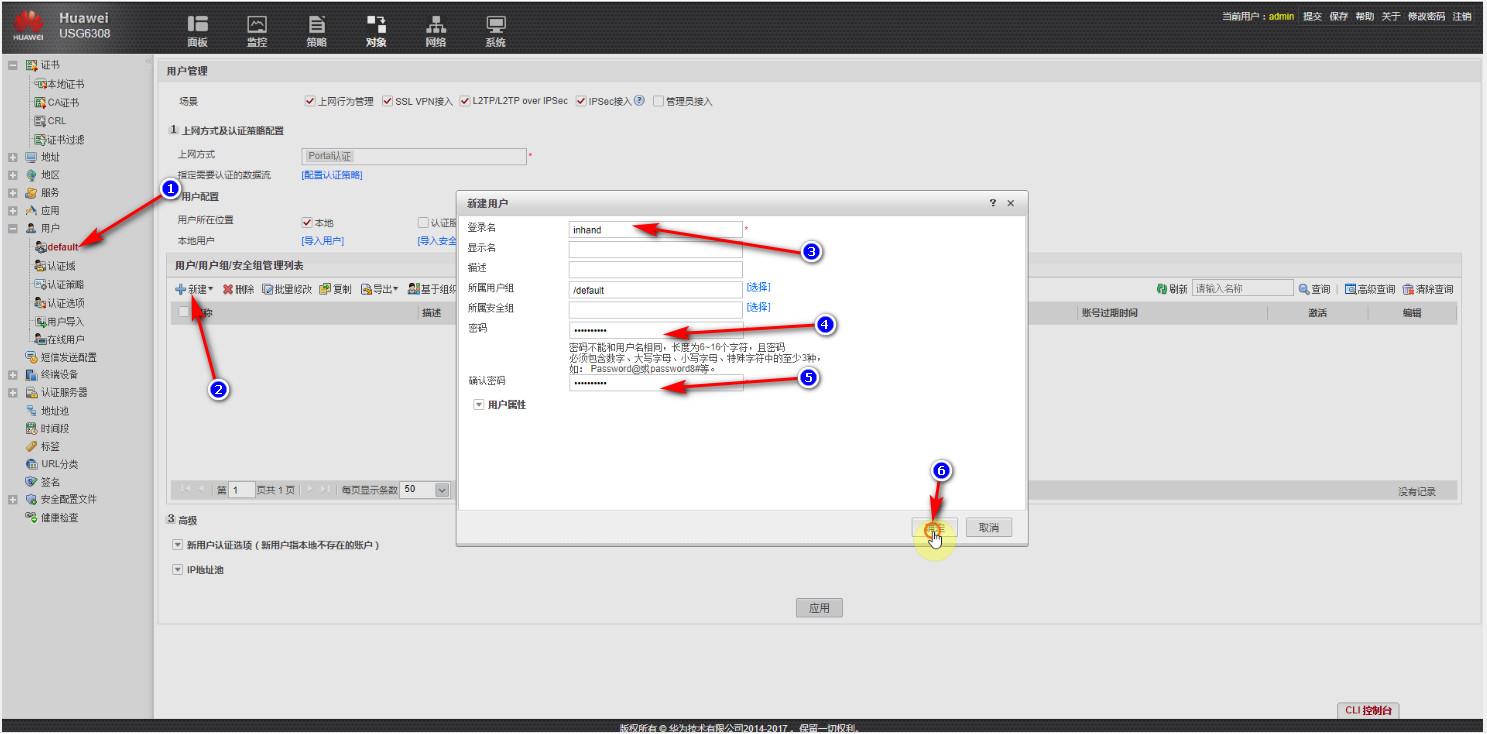The image size is (1487, 734).
Task: Click 保存 in the top-right menu
Action: click(1338, 17)
